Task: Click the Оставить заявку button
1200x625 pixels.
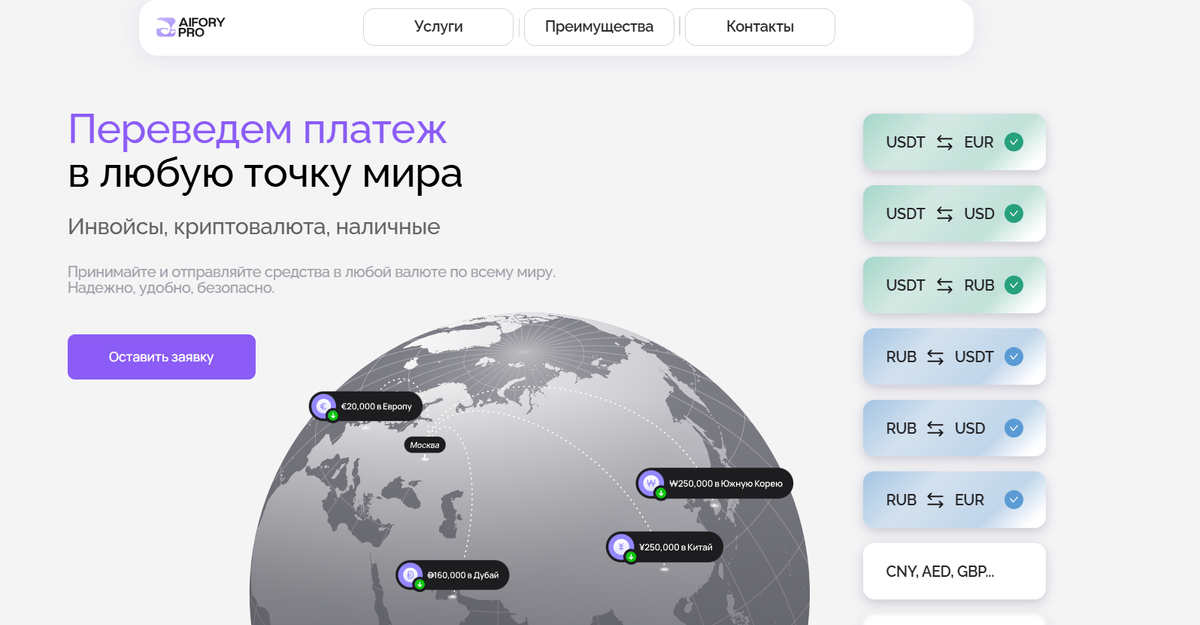Action: tap(161, 356)
